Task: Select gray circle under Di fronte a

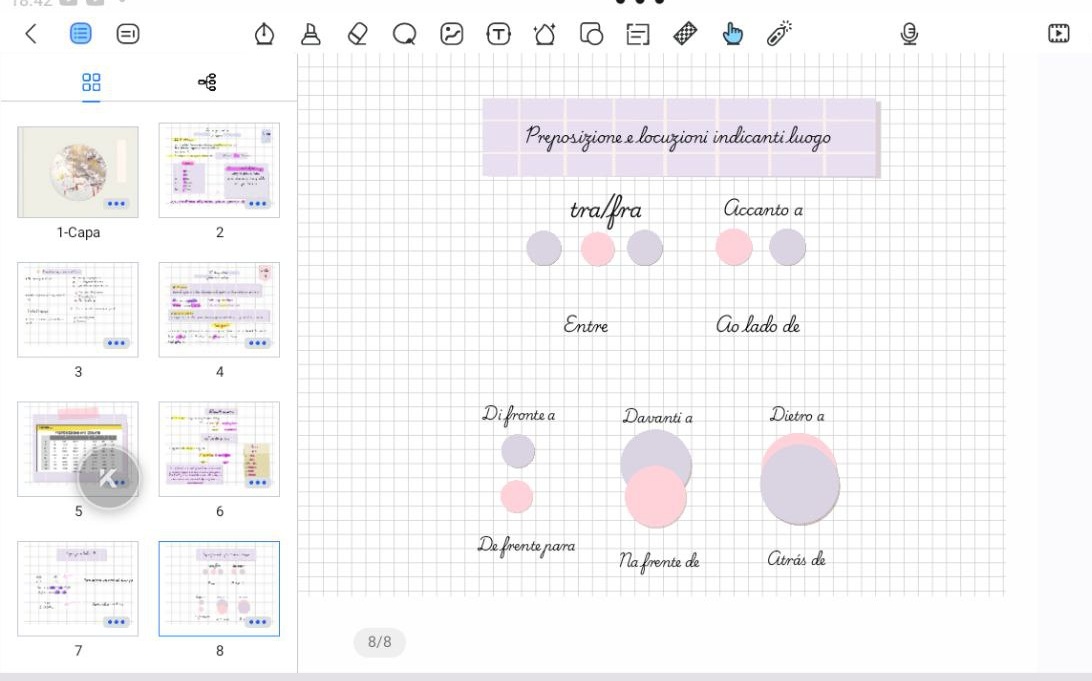Action: tap(518, 451)
